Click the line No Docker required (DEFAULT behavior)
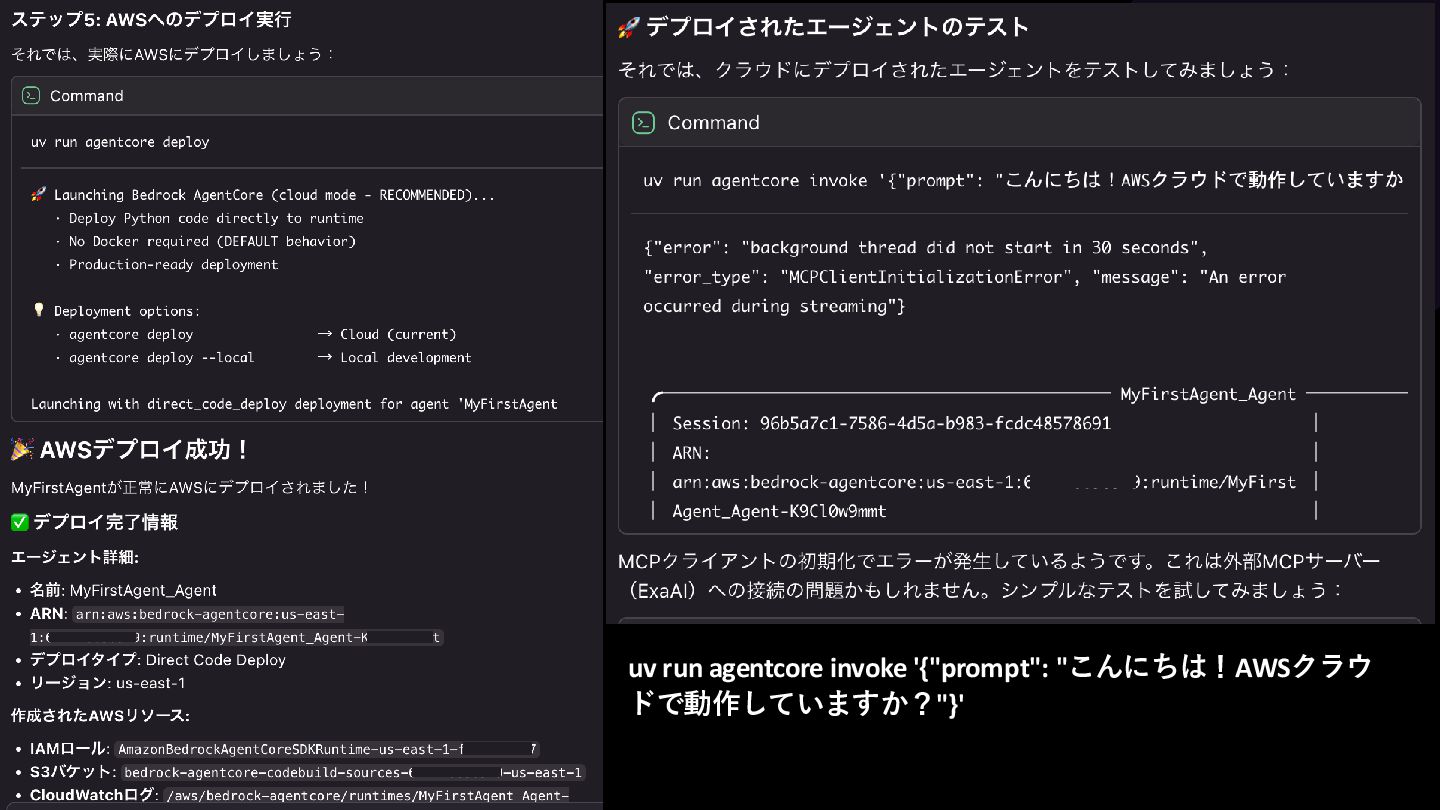The width and height of the screenshot is (1440, 810). click(x=212, y=241)
